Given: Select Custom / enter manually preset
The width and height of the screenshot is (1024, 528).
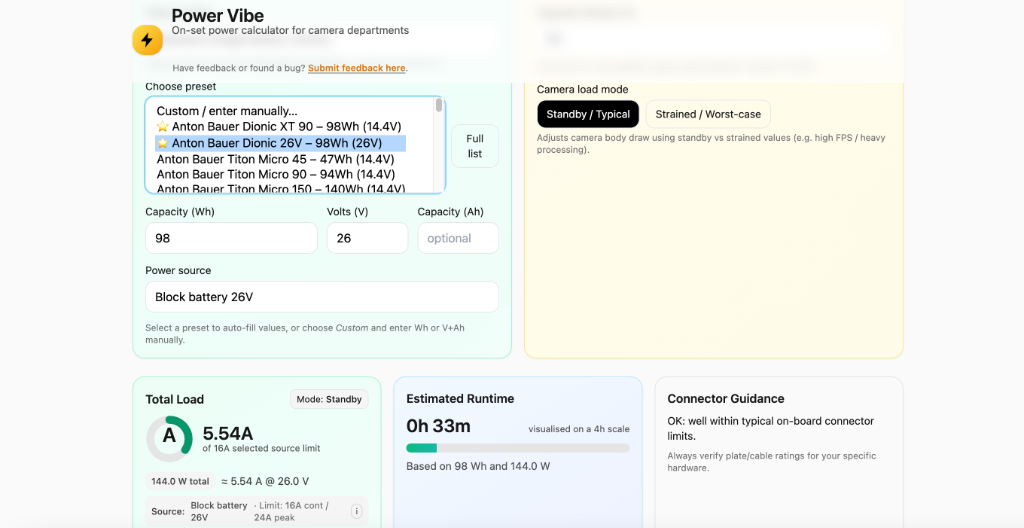Looking at the screenshot, I should (227, 111).
